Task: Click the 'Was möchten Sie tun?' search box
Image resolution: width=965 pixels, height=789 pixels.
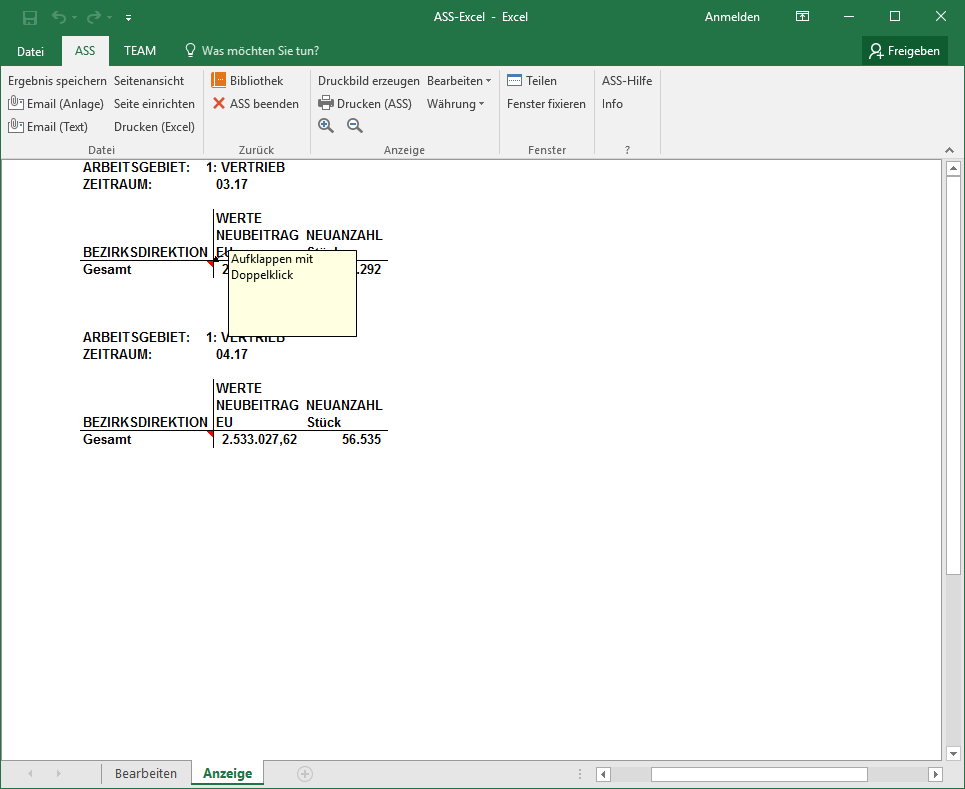Action: 260,51
